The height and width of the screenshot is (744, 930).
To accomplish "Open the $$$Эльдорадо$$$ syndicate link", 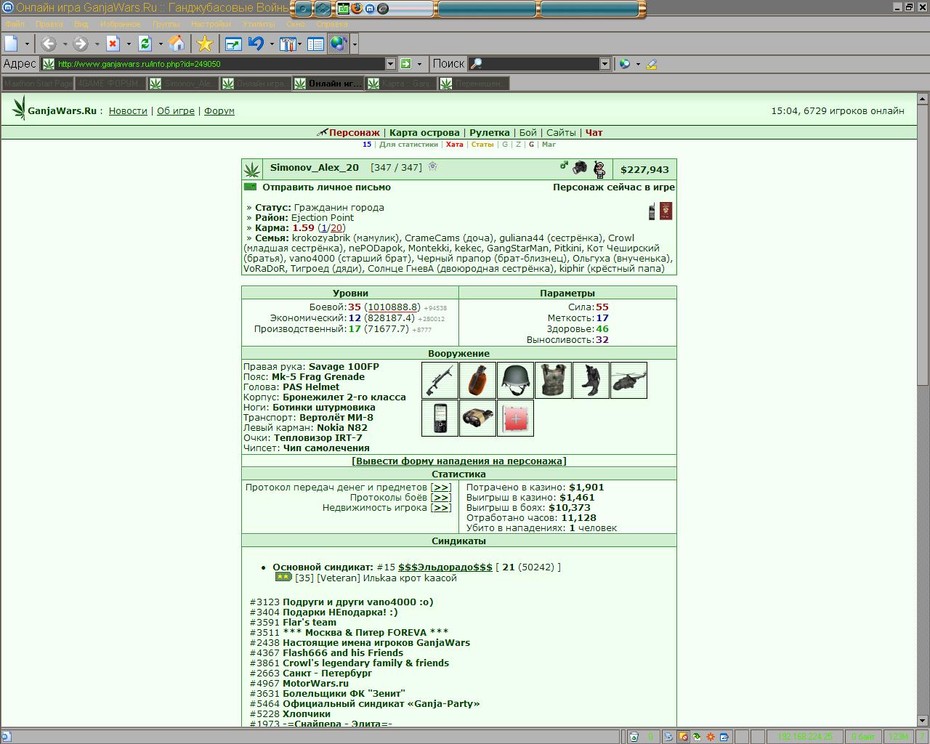I will point(445,567).
